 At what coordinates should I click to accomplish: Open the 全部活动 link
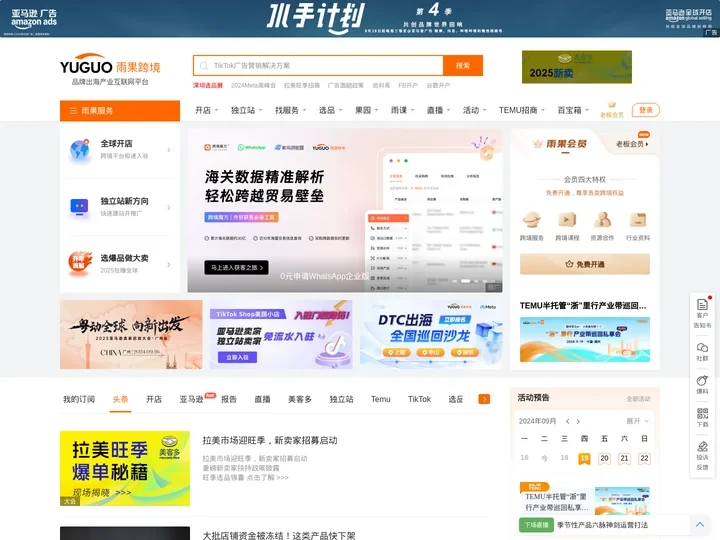click(x=638, y=399)
